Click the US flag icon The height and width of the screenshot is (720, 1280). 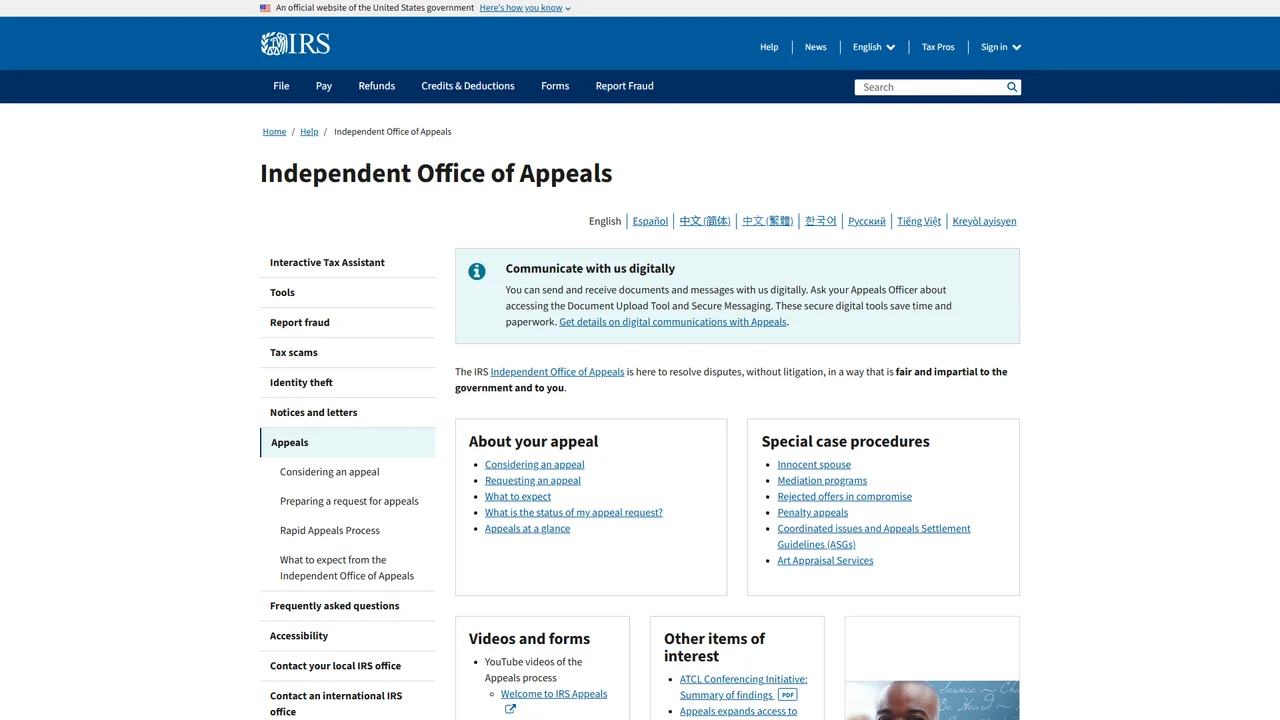[265, 8]
